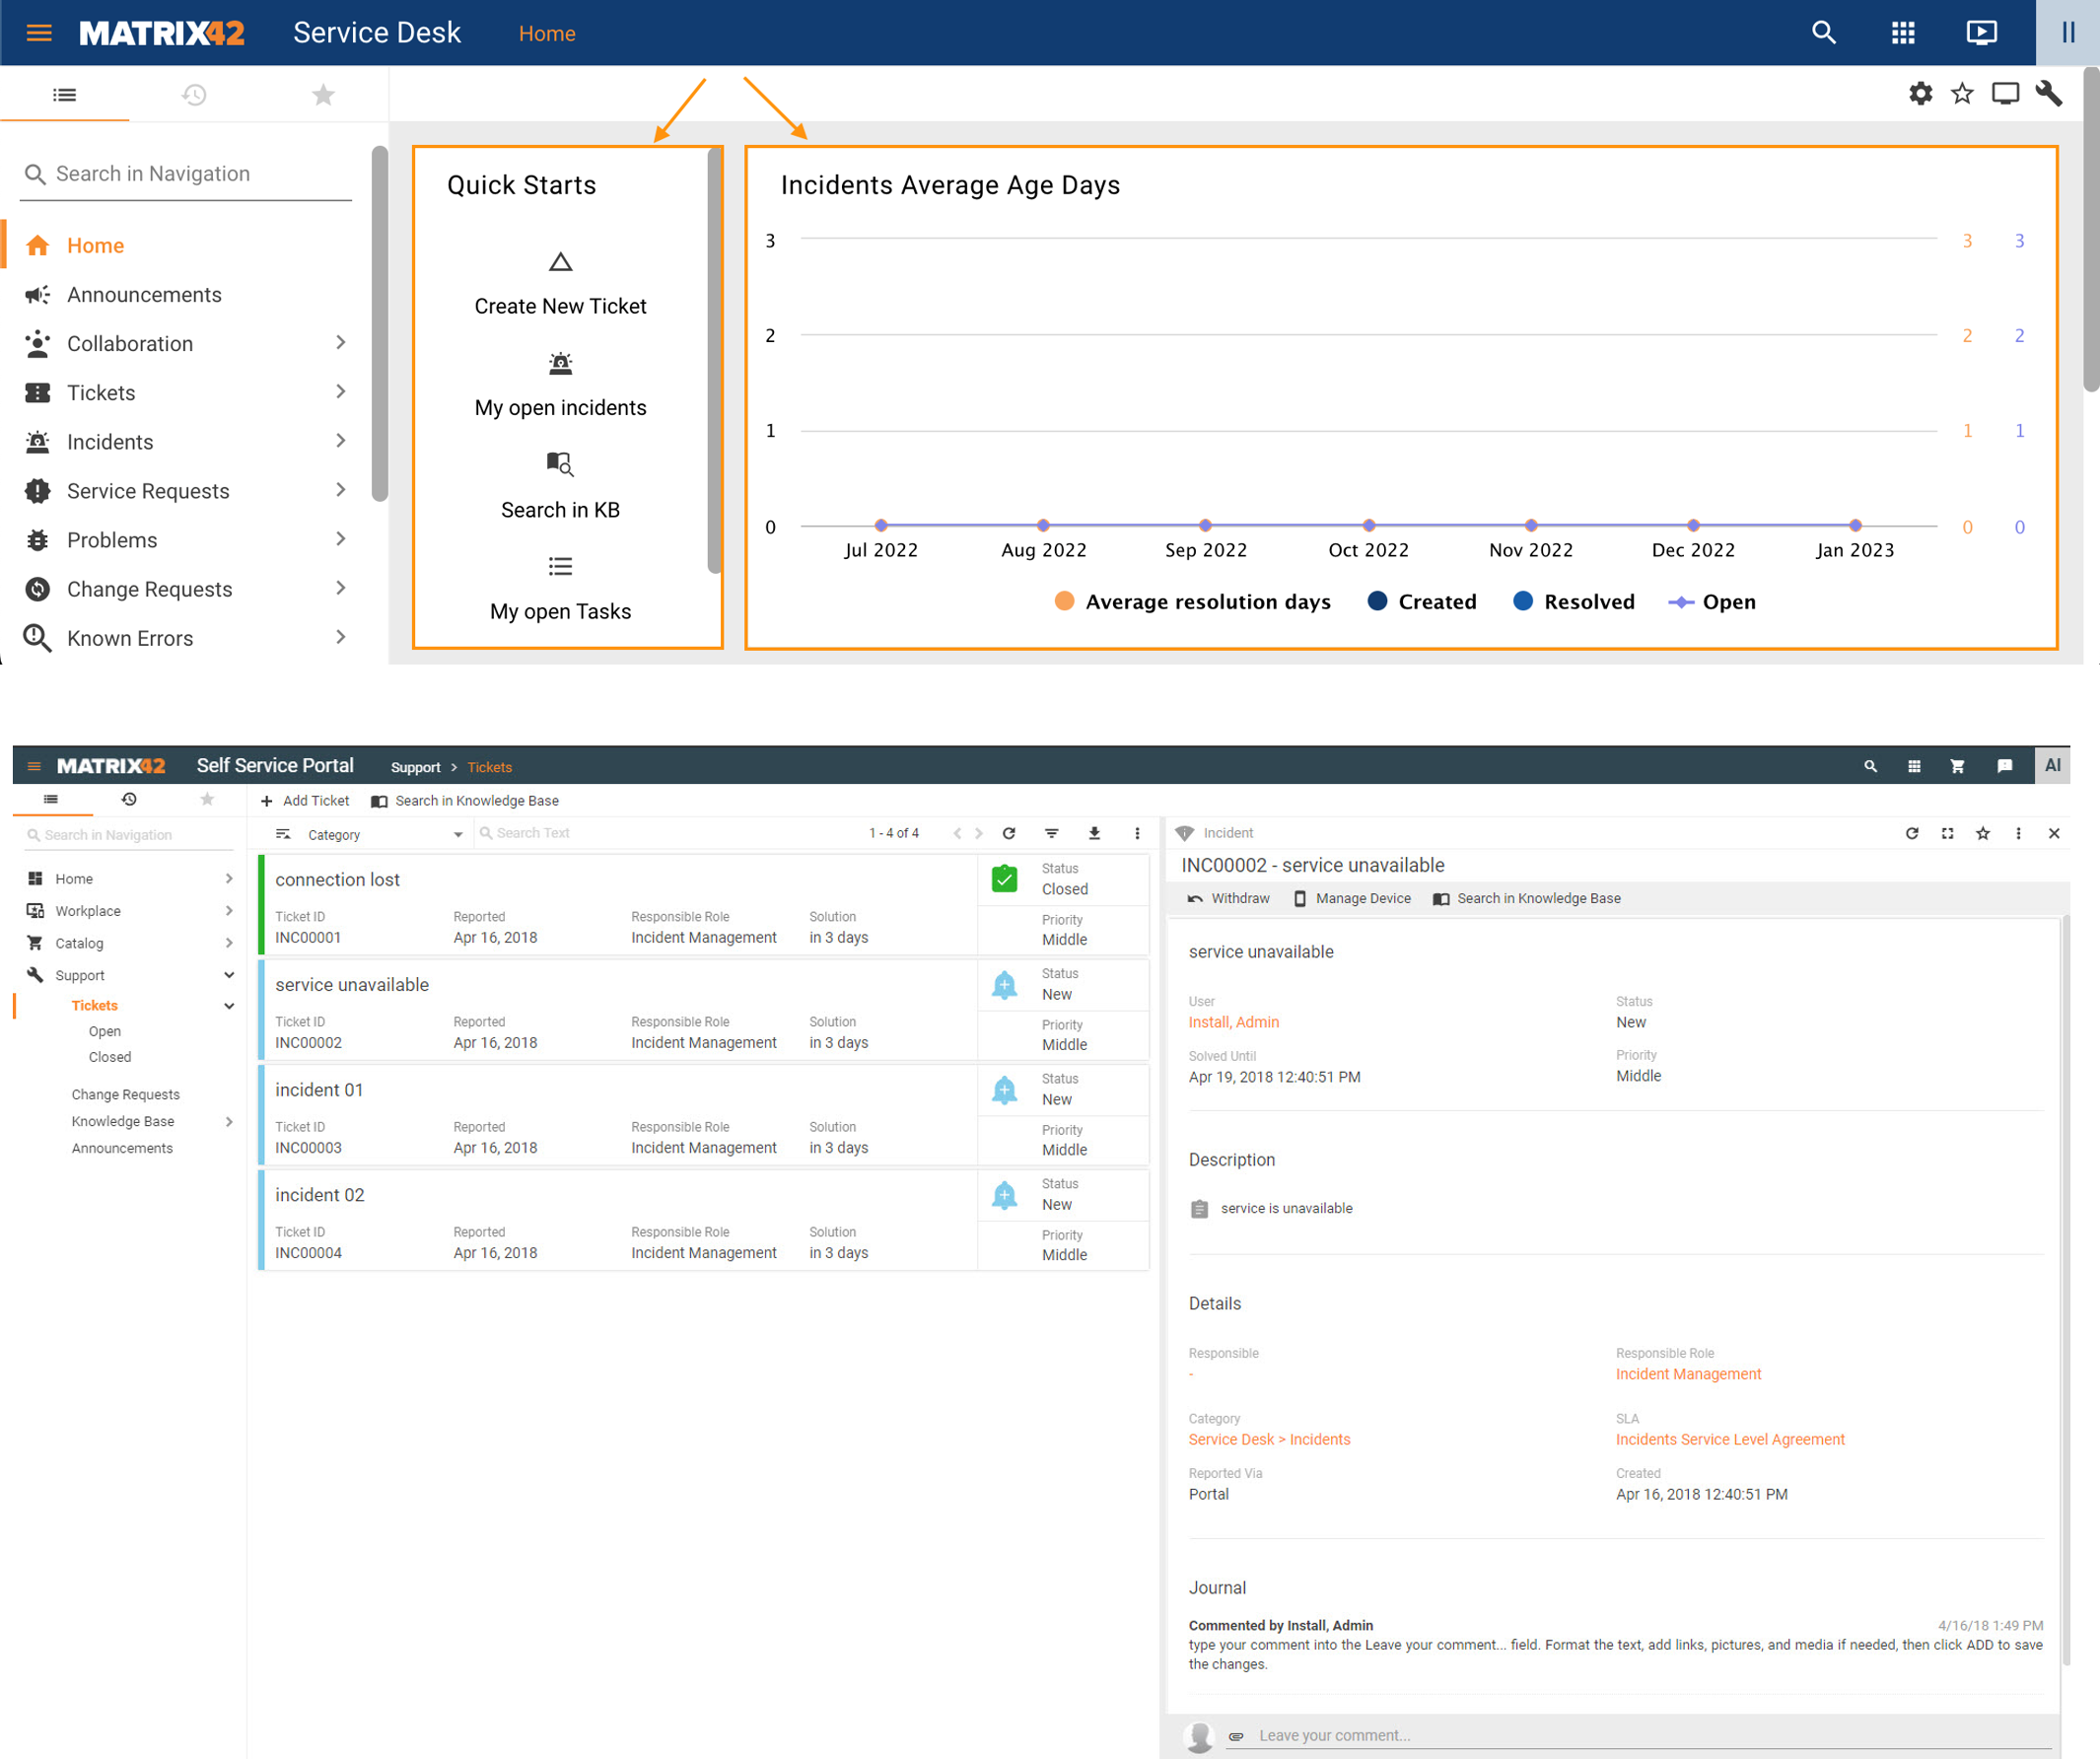The width and height of the screenshot is (2100, 1759).
Task: Expand the Knowledge Base submenu
Action: [229, 1122]
